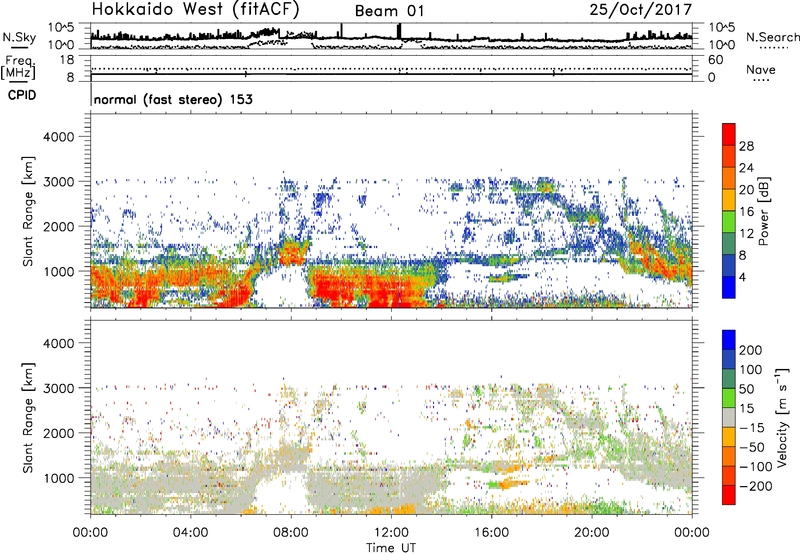Click the 18 tick on the frequency axis
Screen dimensions: 800x554
[67, 60]
